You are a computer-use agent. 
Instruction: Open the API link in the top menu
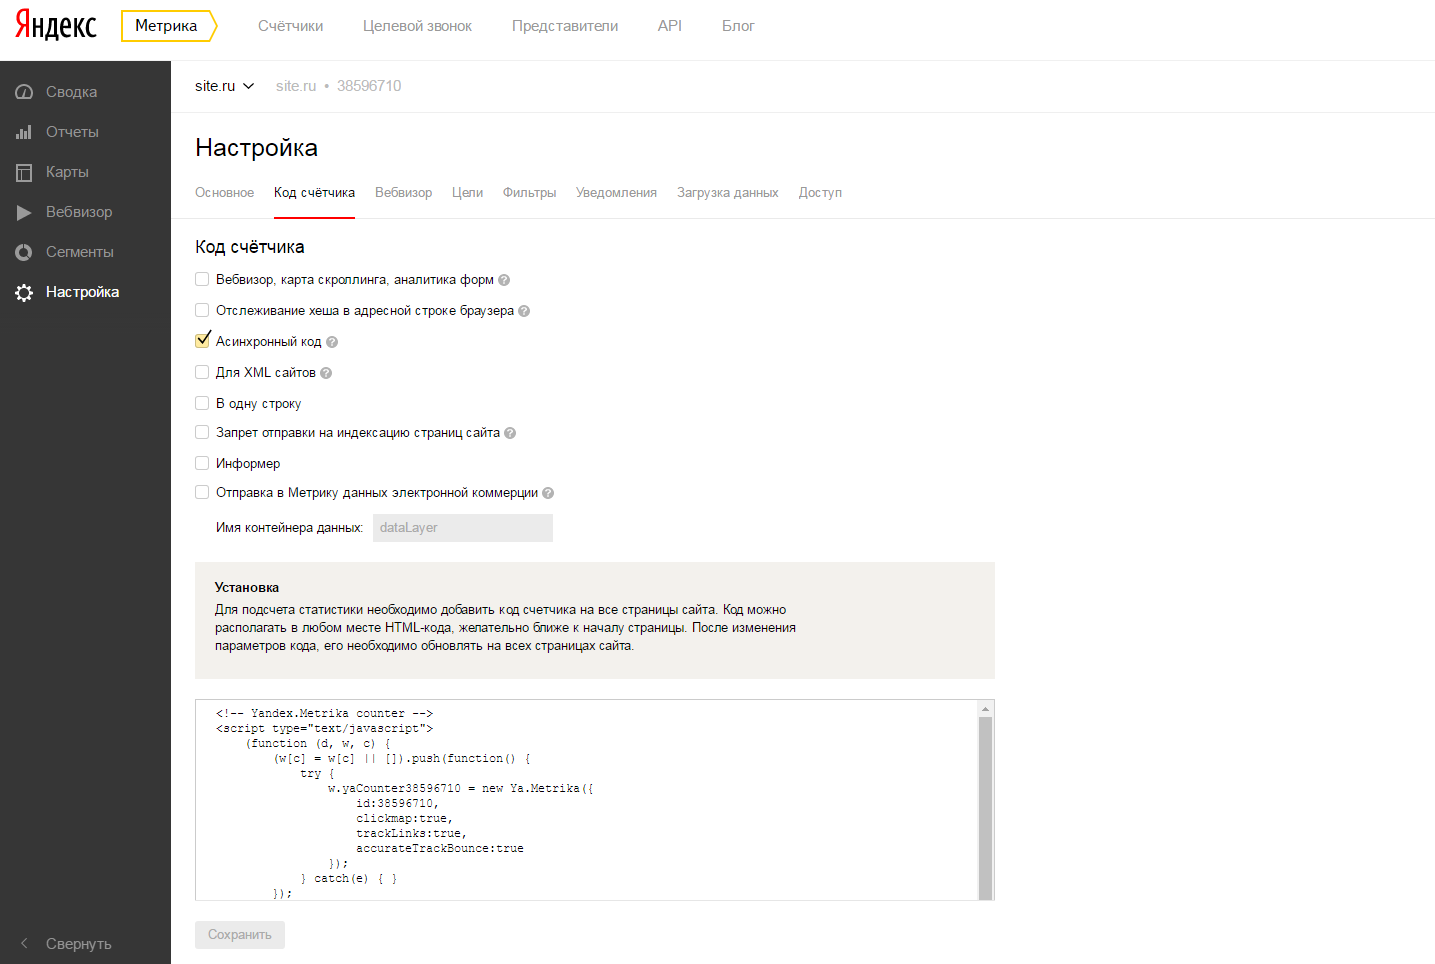(x=670, y=26)
